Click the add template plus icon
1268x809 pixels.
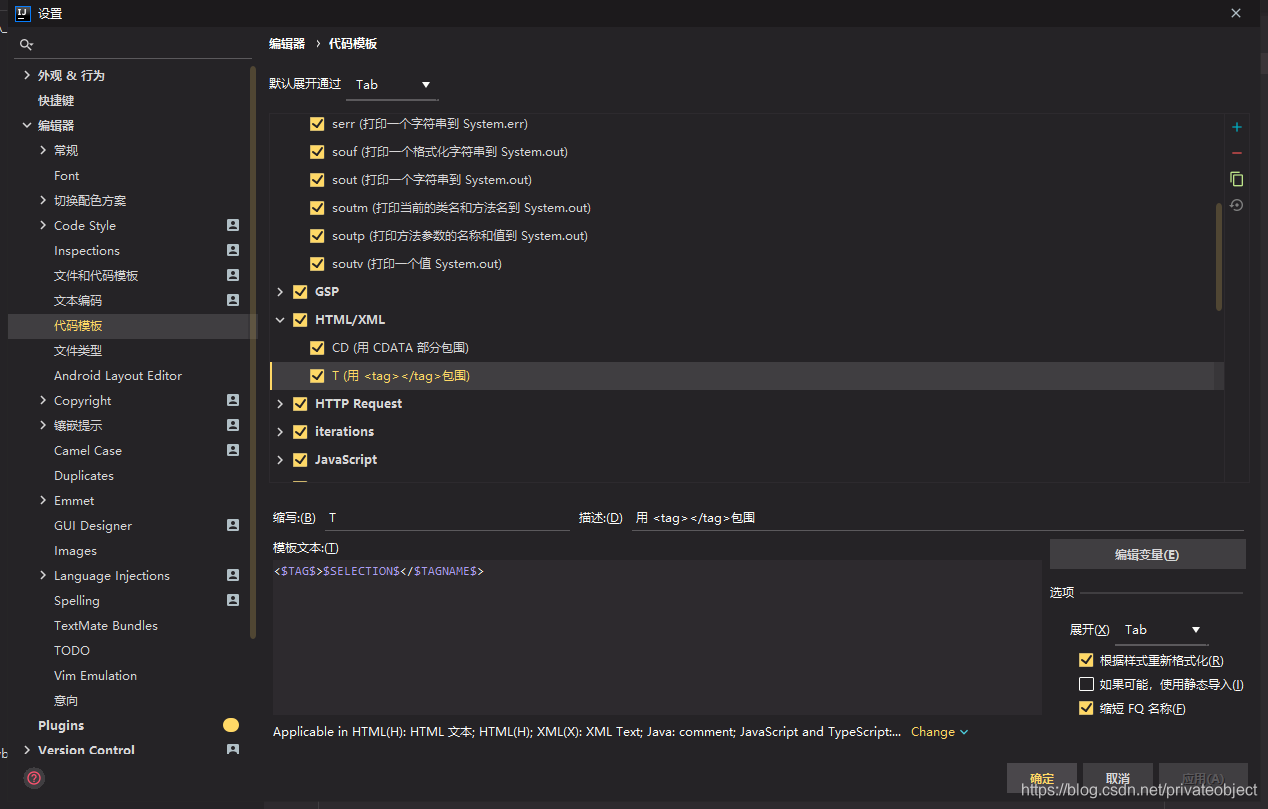[1237, 127]
